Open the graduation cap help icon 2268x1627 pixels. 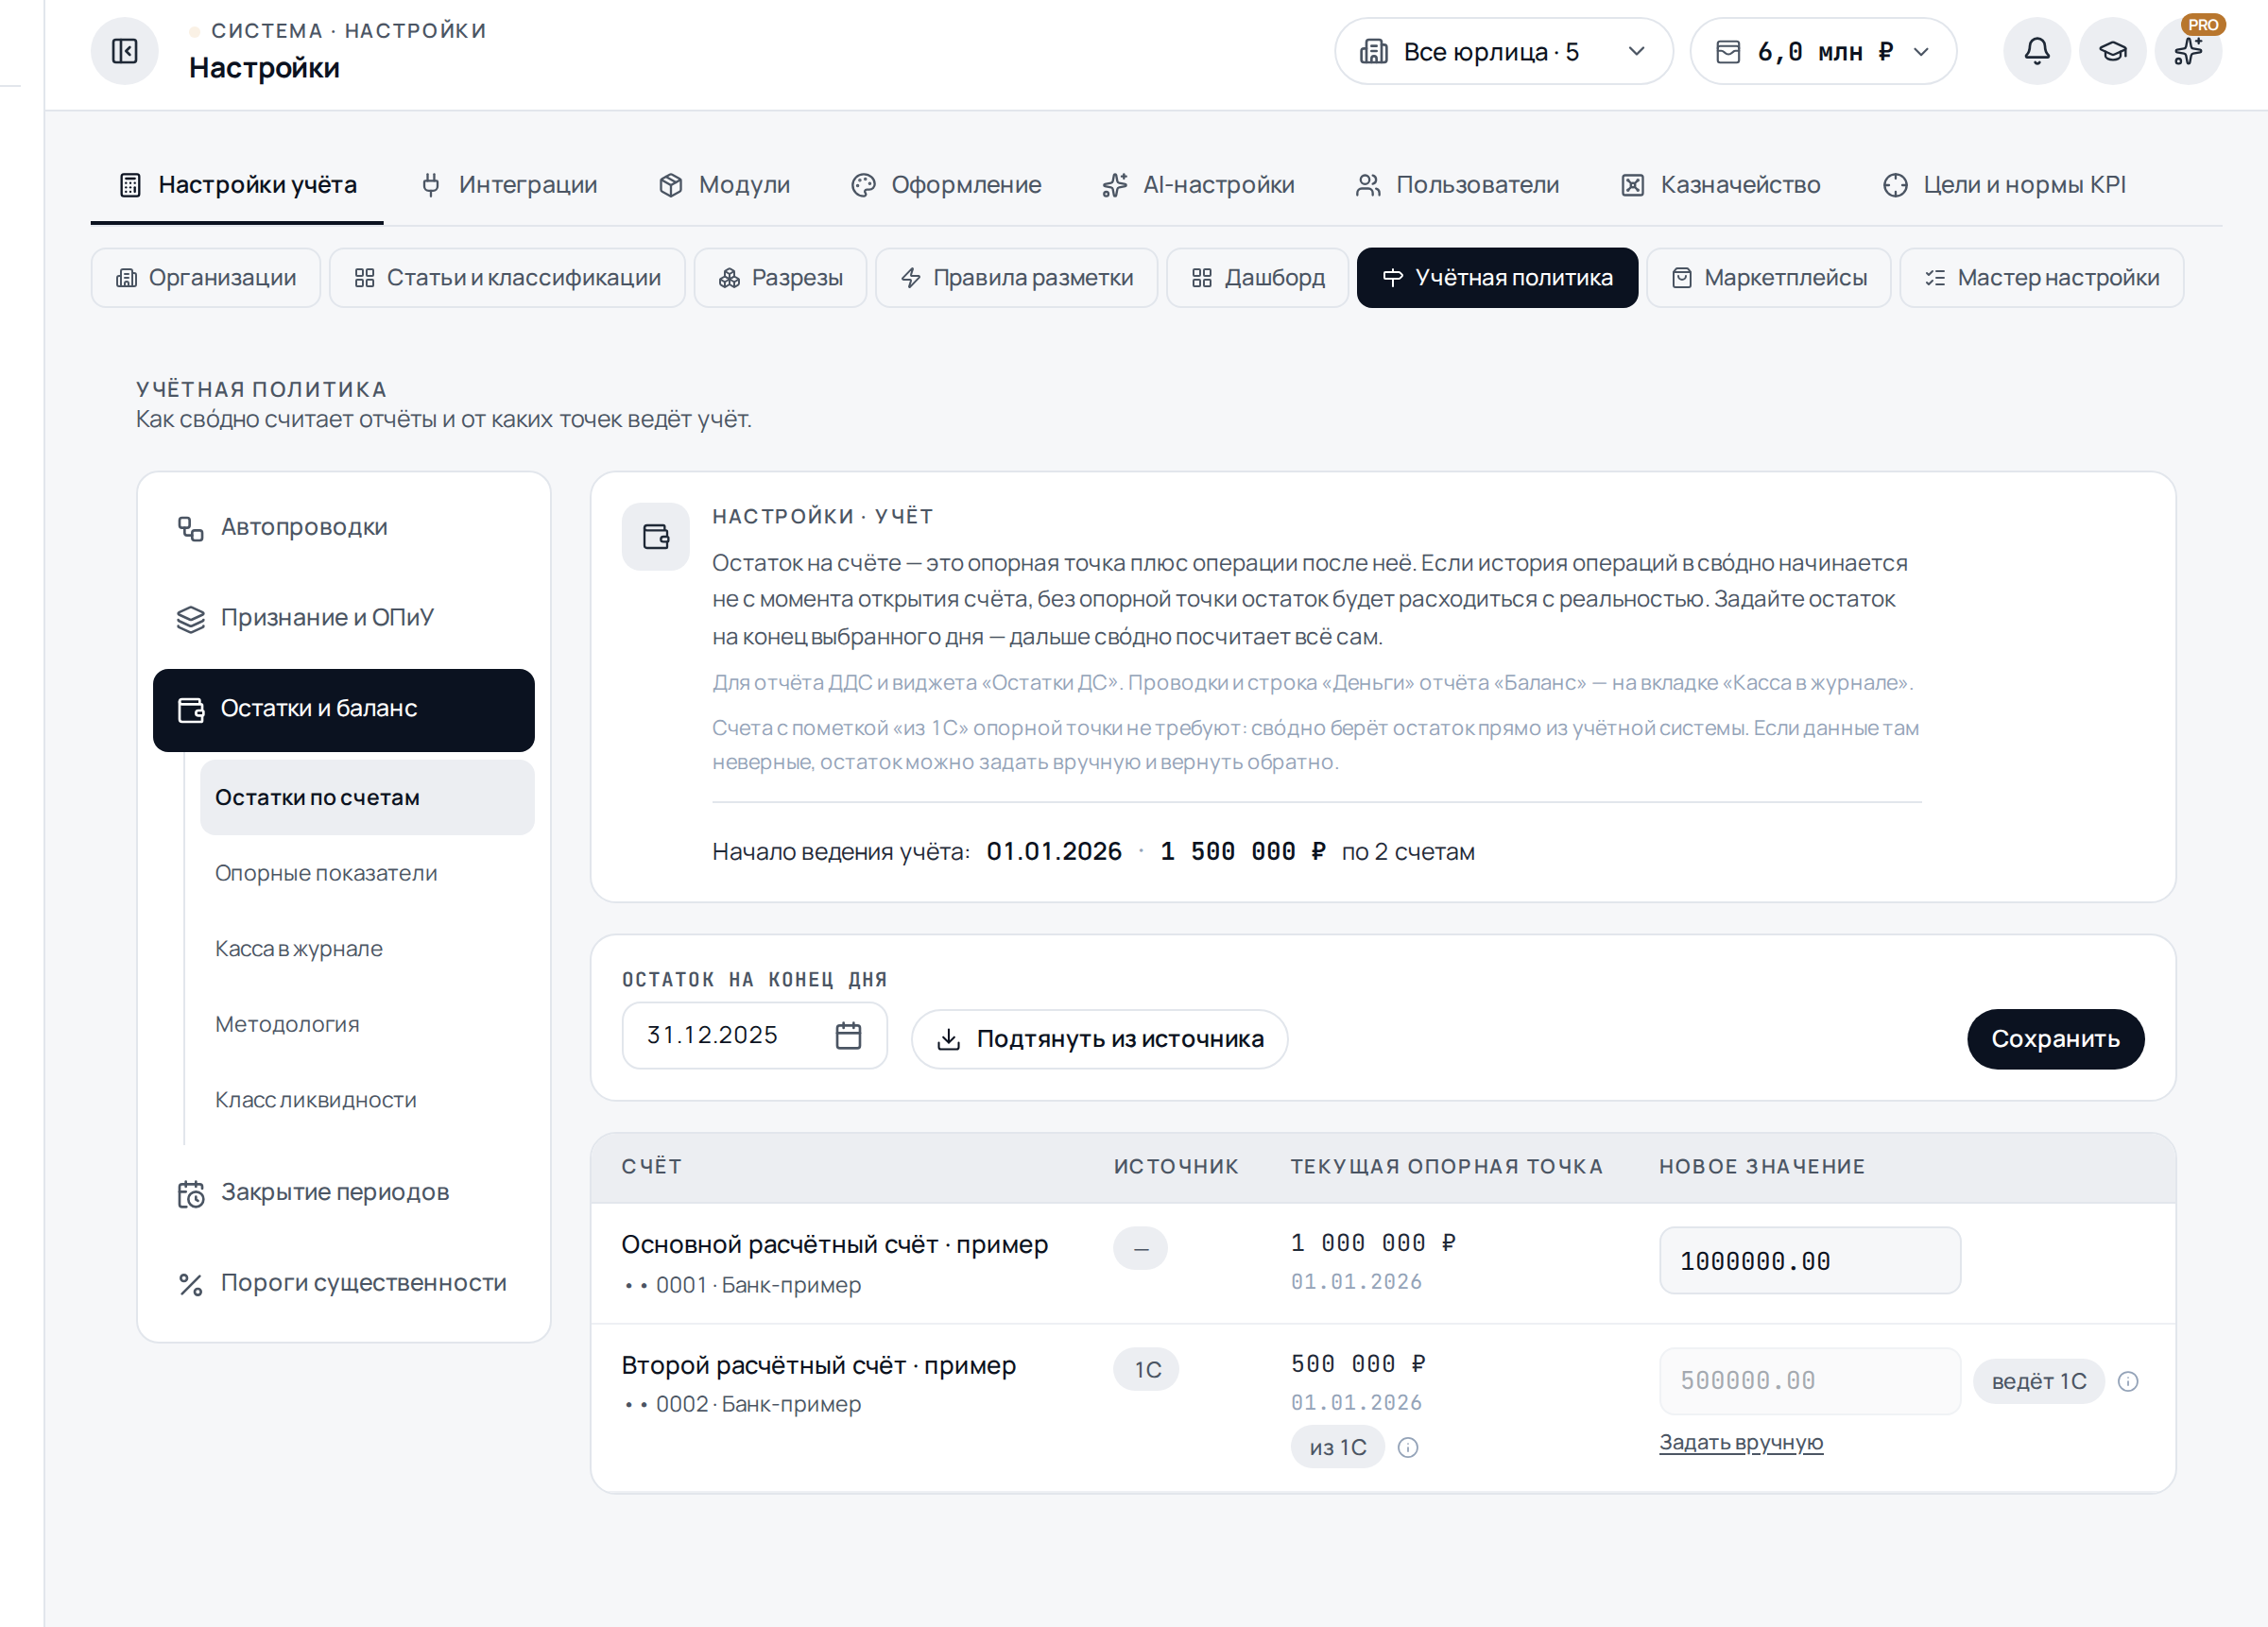tap(2112, 51)
